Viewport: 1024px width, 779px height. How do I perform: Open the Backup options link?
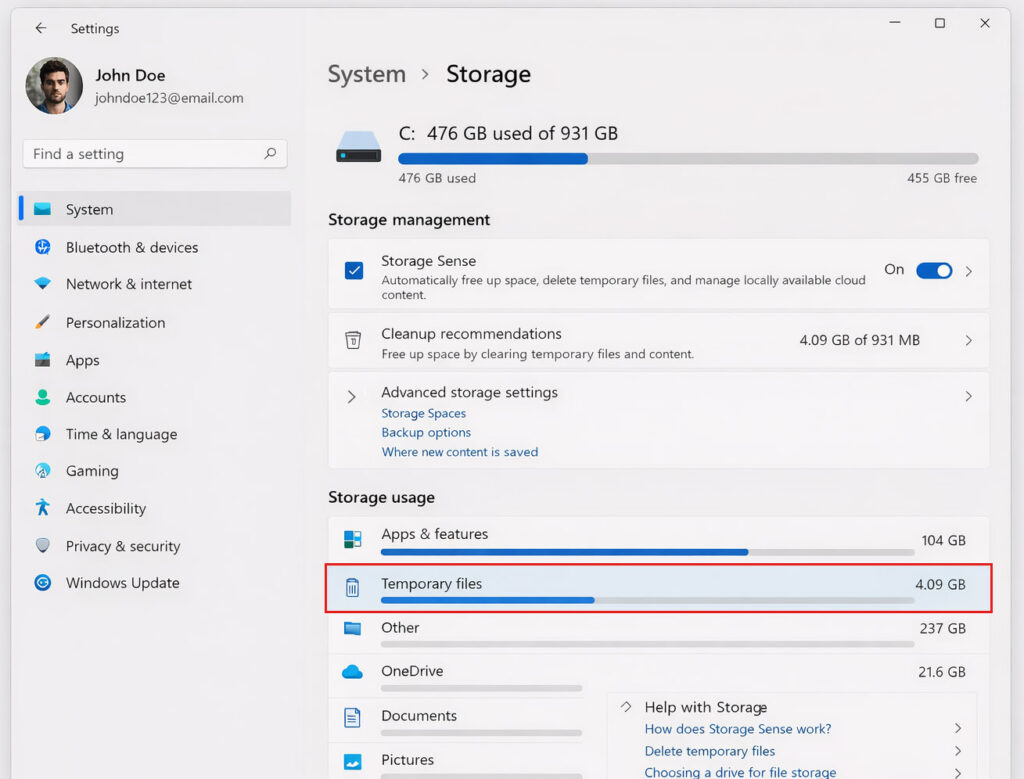pyautogui.click(x=426, y=433)
